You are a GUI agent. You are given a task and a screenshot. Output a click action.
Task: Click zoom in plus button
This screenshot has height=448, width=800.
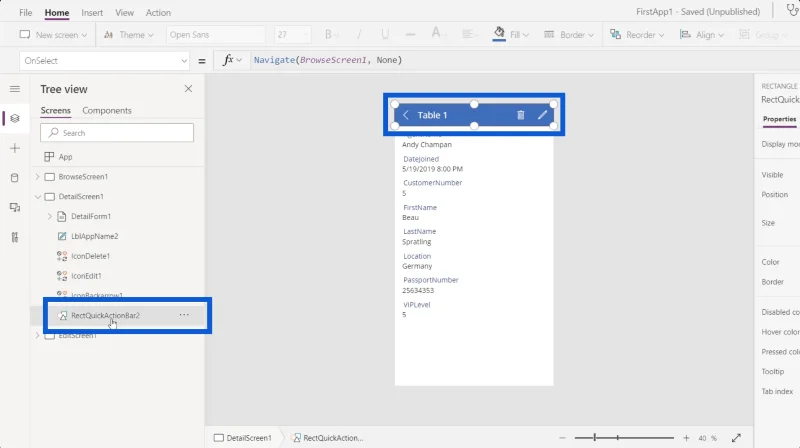[x=686, y=438]
